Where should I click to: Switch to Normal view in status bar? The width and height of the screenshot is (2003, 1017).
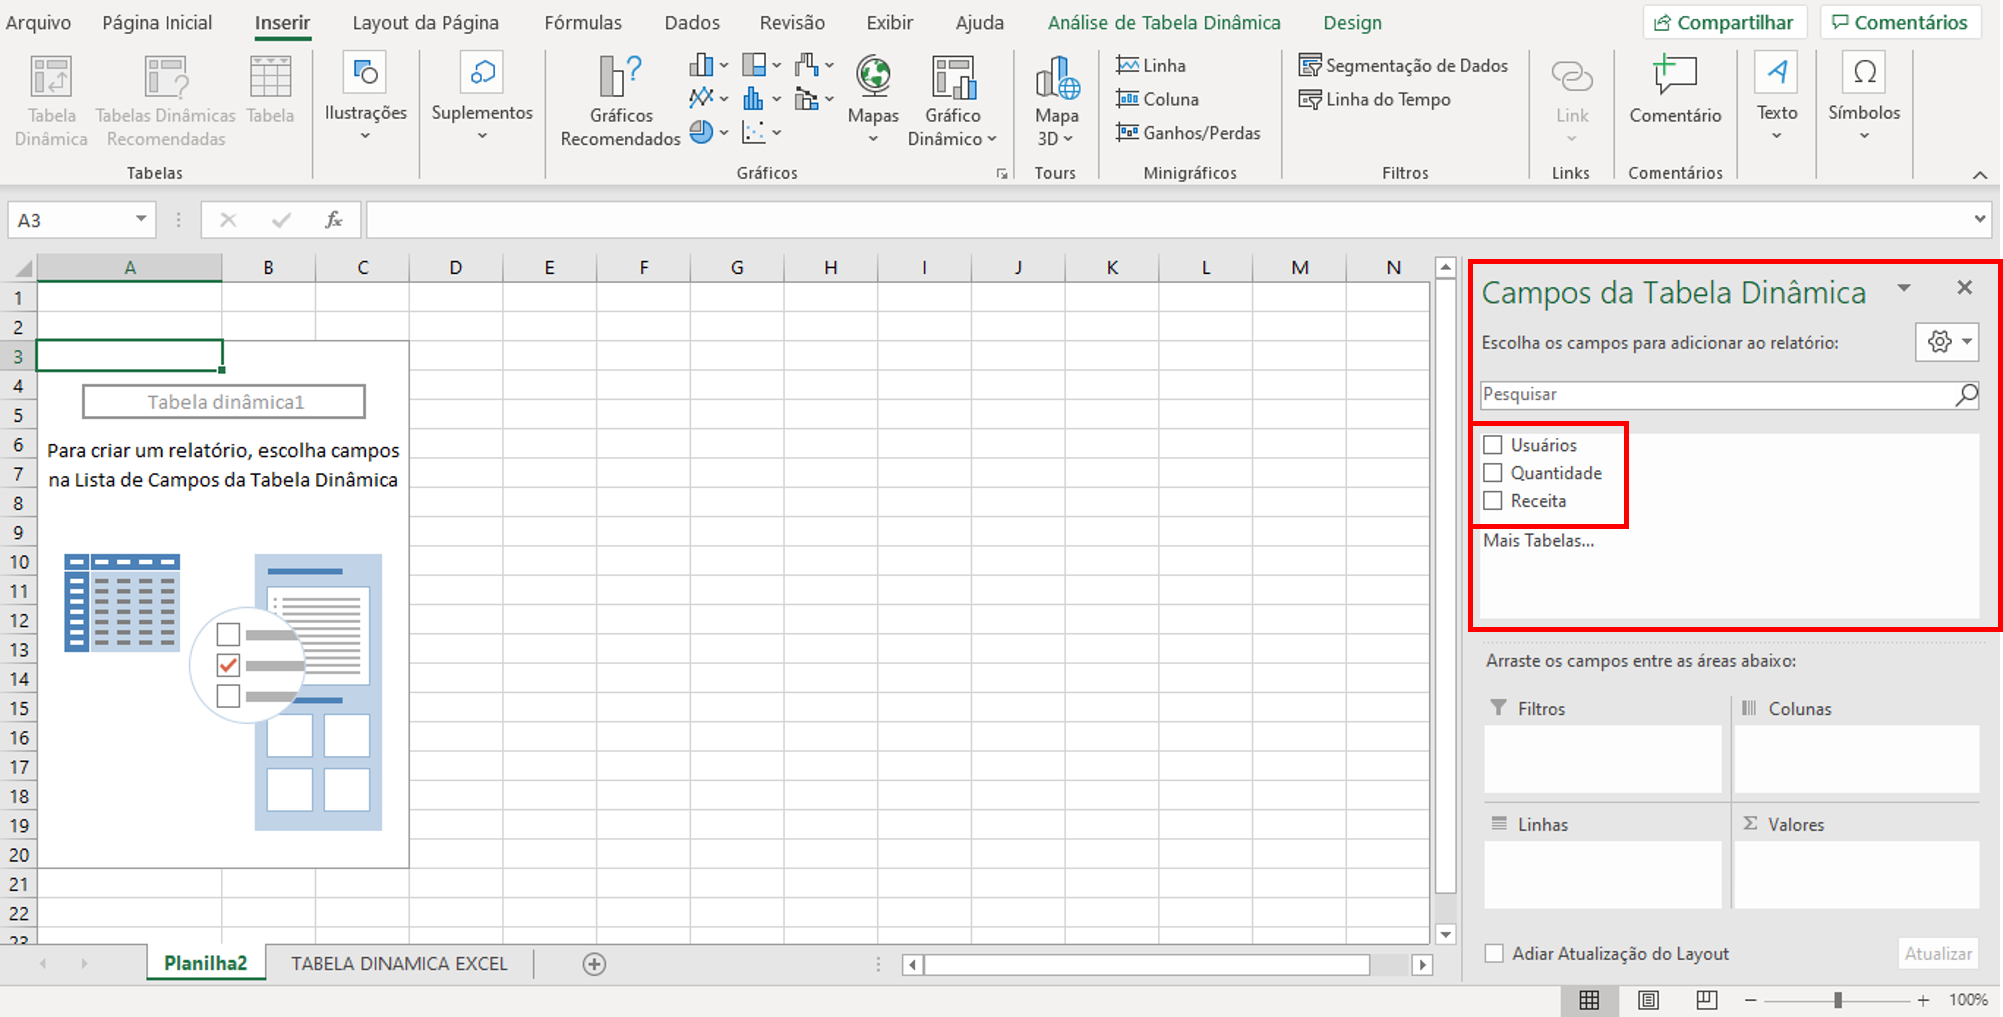1589,1000
